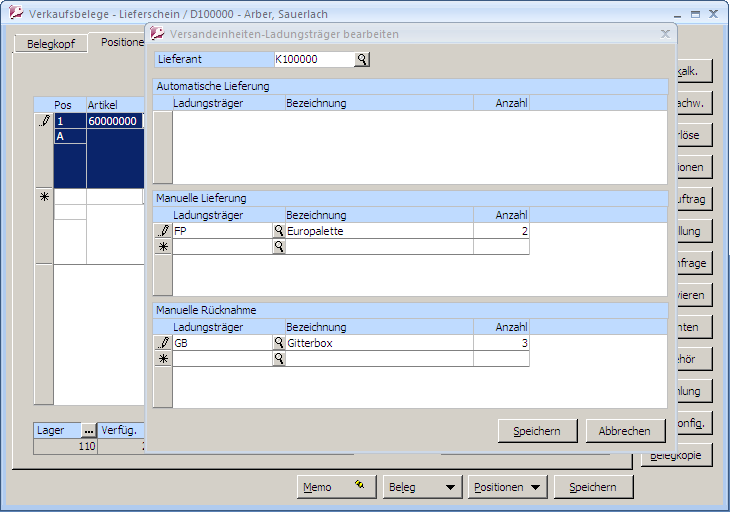Open lookup for FP Ladungsträger row

pos(279,231)
